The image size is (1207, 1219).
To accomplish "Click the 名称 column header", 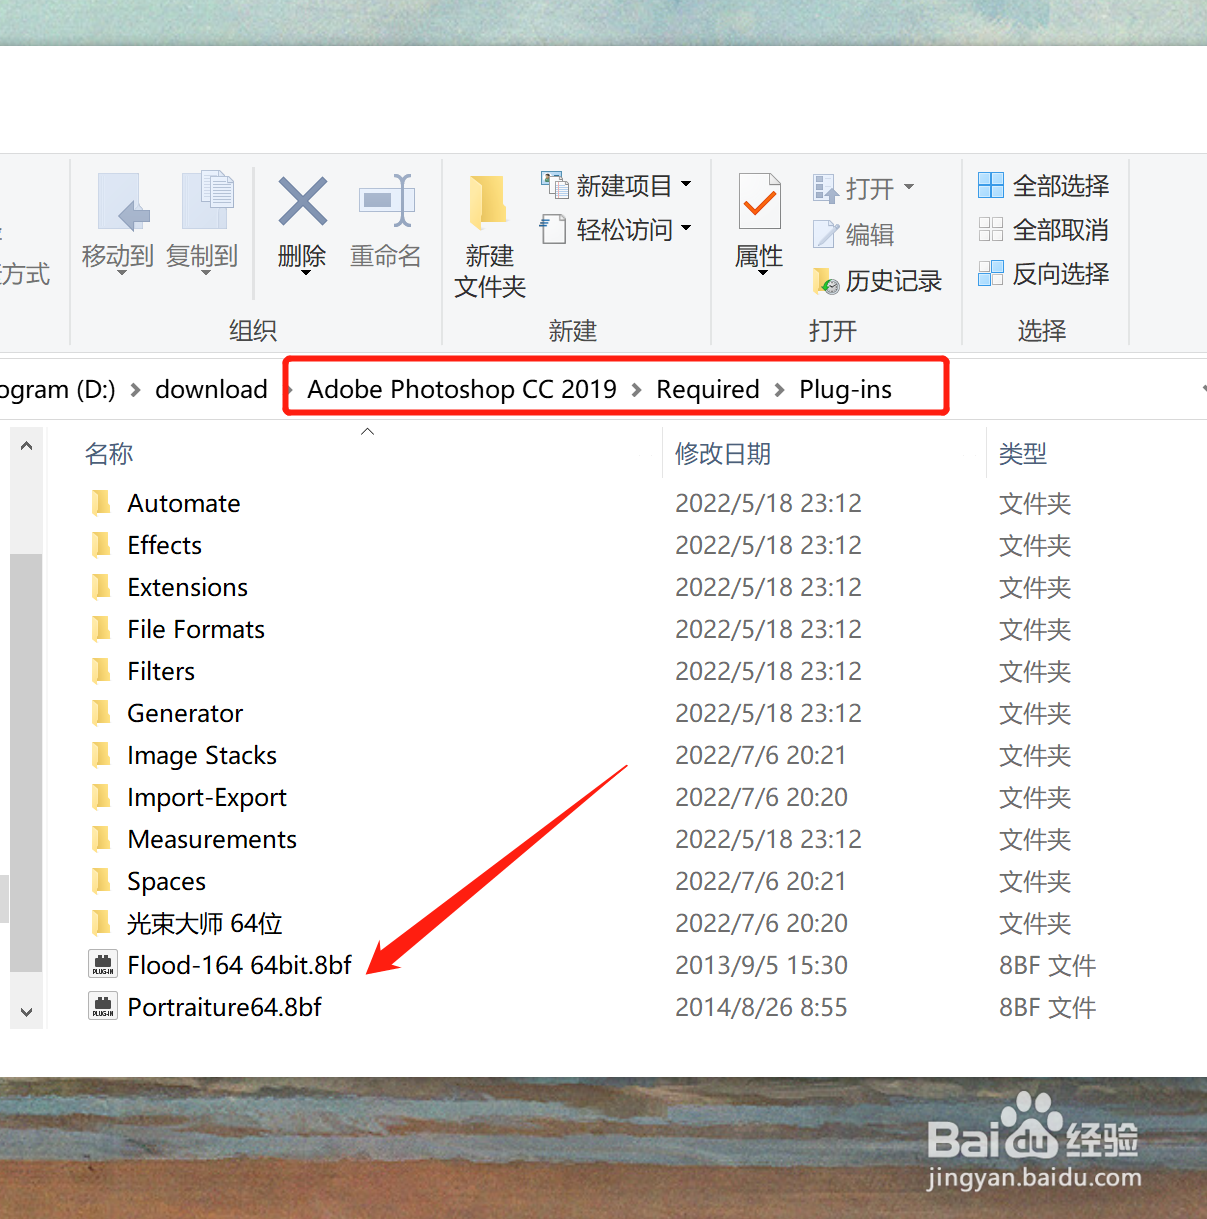I will point(109,454).
